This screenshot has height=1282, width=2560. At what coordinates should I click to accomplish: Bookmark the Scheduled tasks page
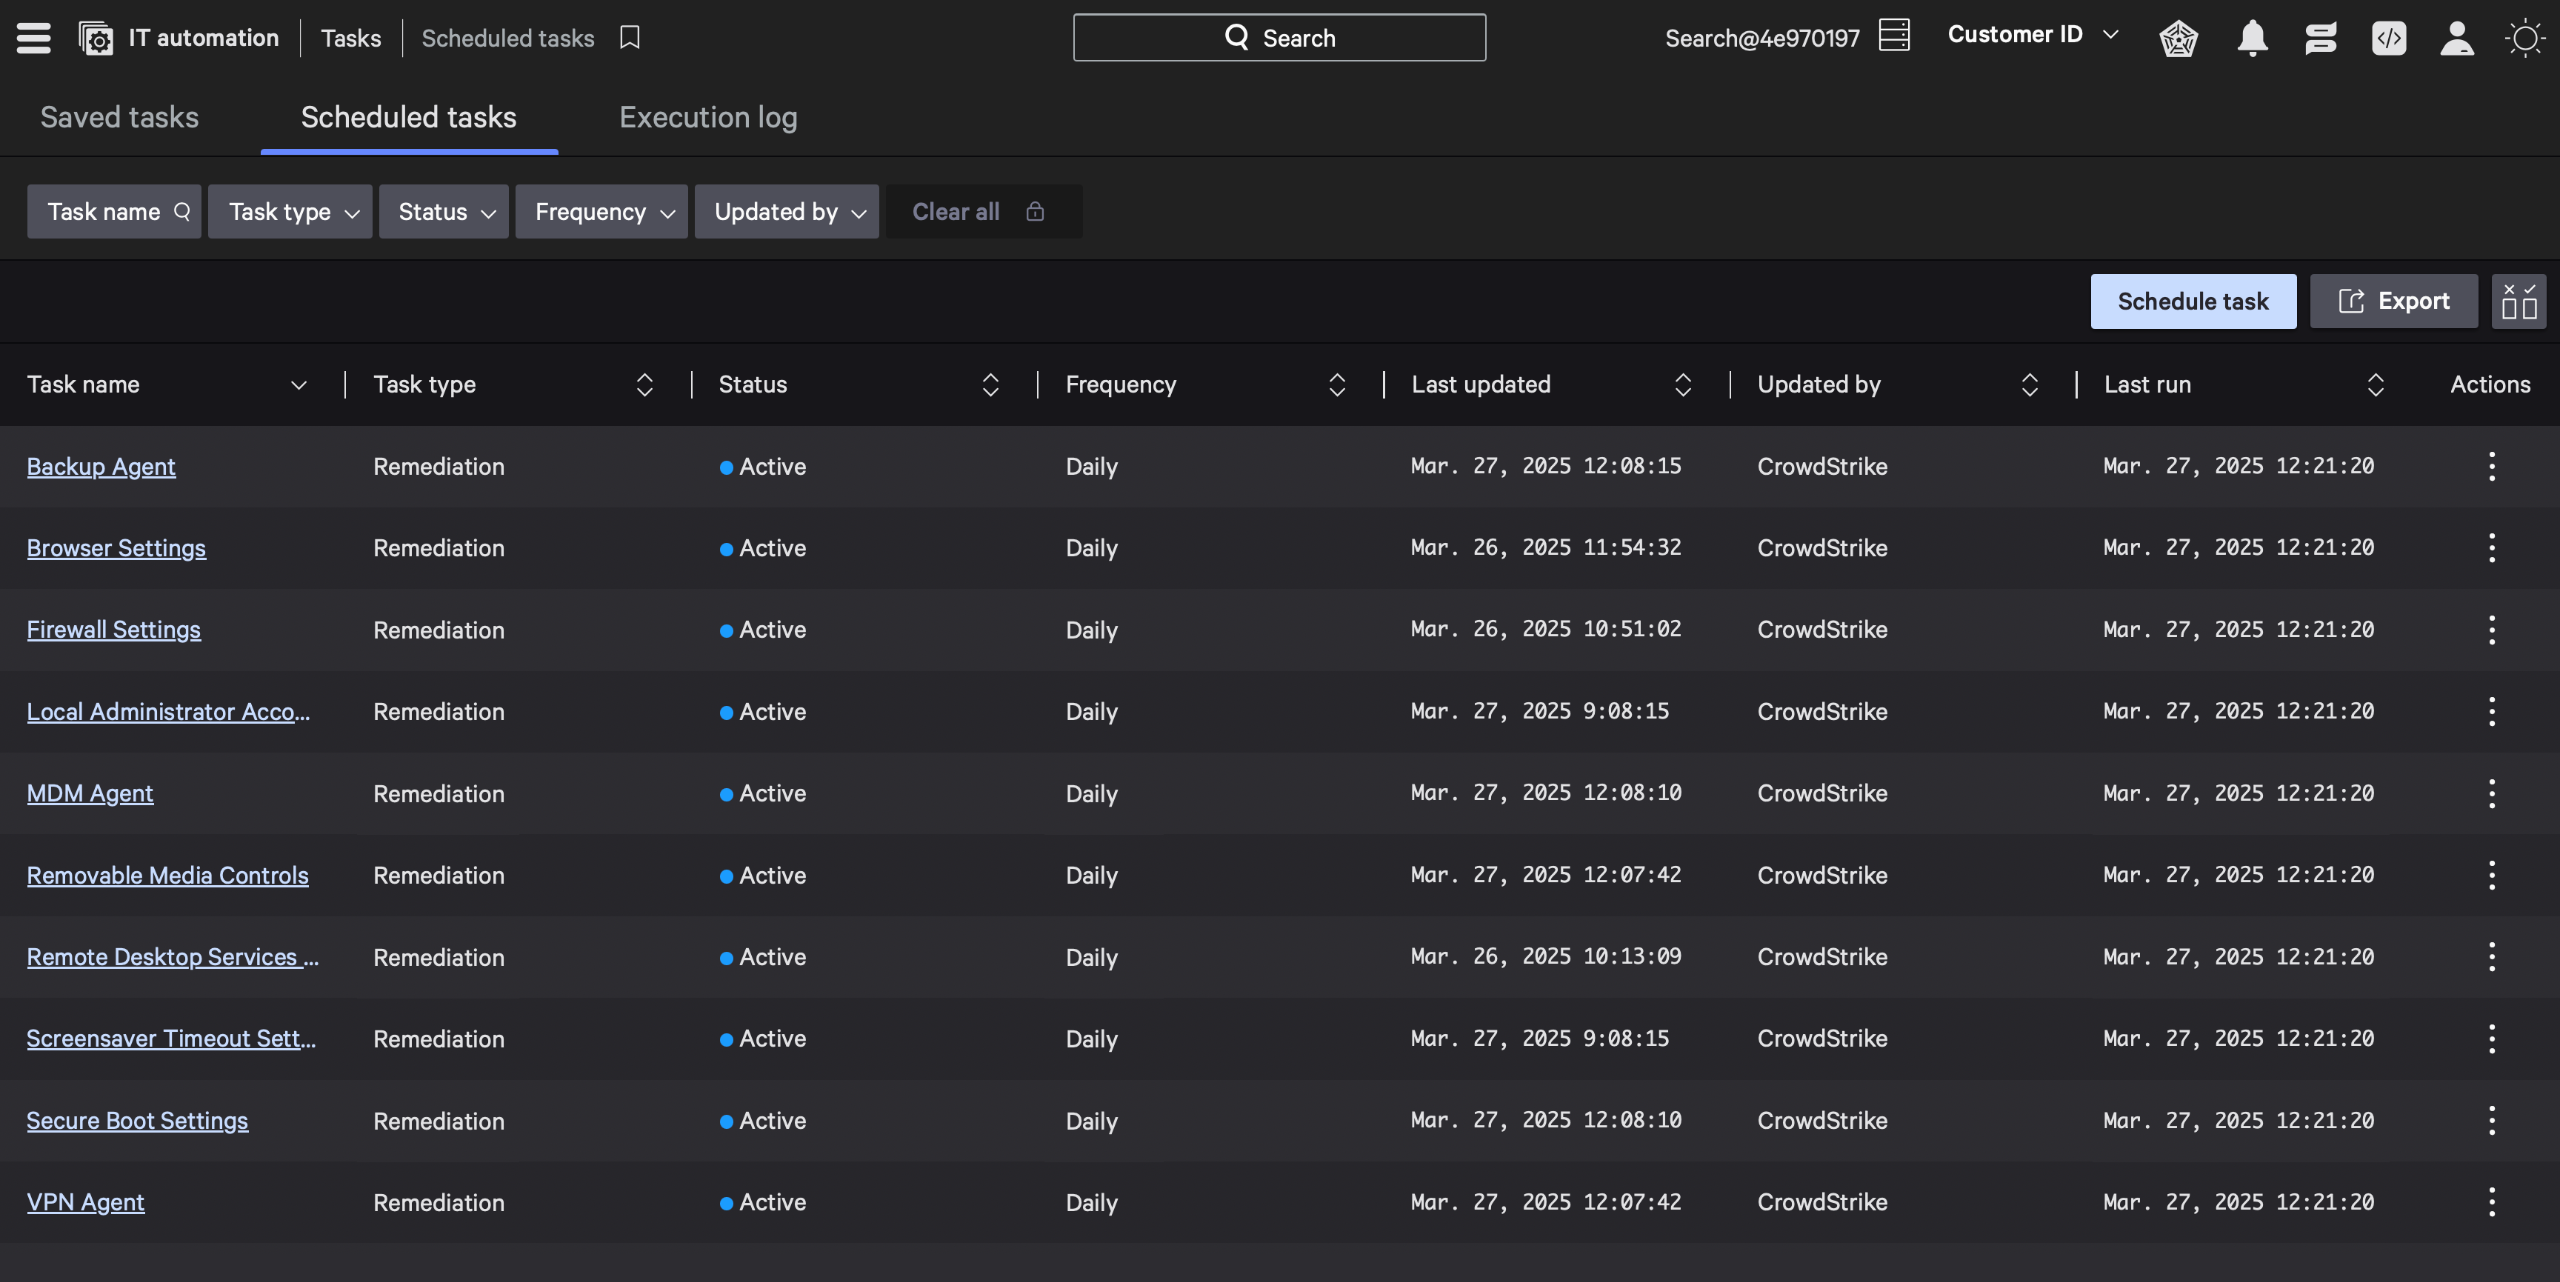(629, 38)
